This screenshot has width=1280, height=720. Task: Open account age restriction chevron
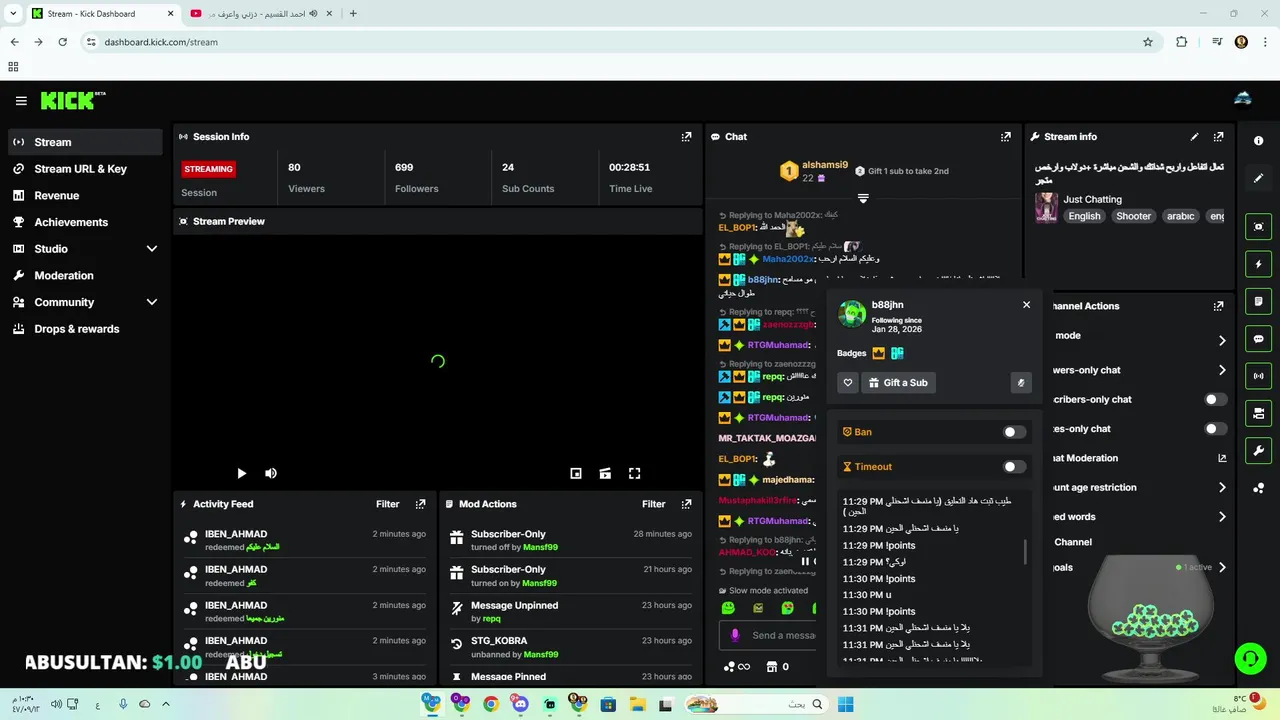1222,488
